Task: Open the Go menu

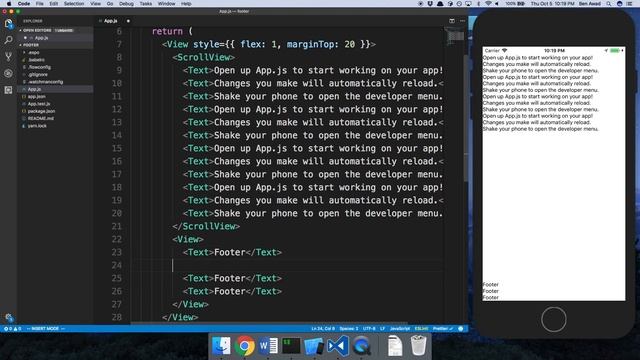Action: [110, 4]
